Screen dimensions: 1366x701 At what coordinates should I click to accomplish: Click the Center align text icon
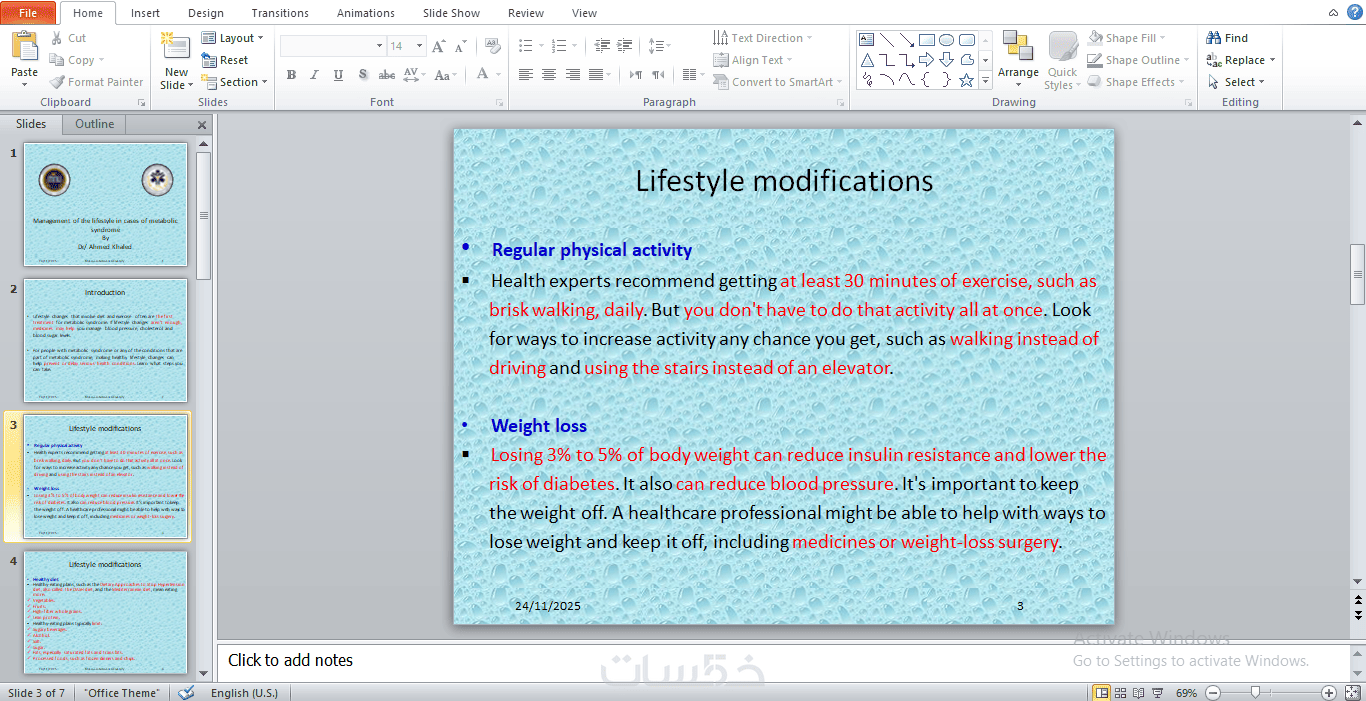coord(549,74)
